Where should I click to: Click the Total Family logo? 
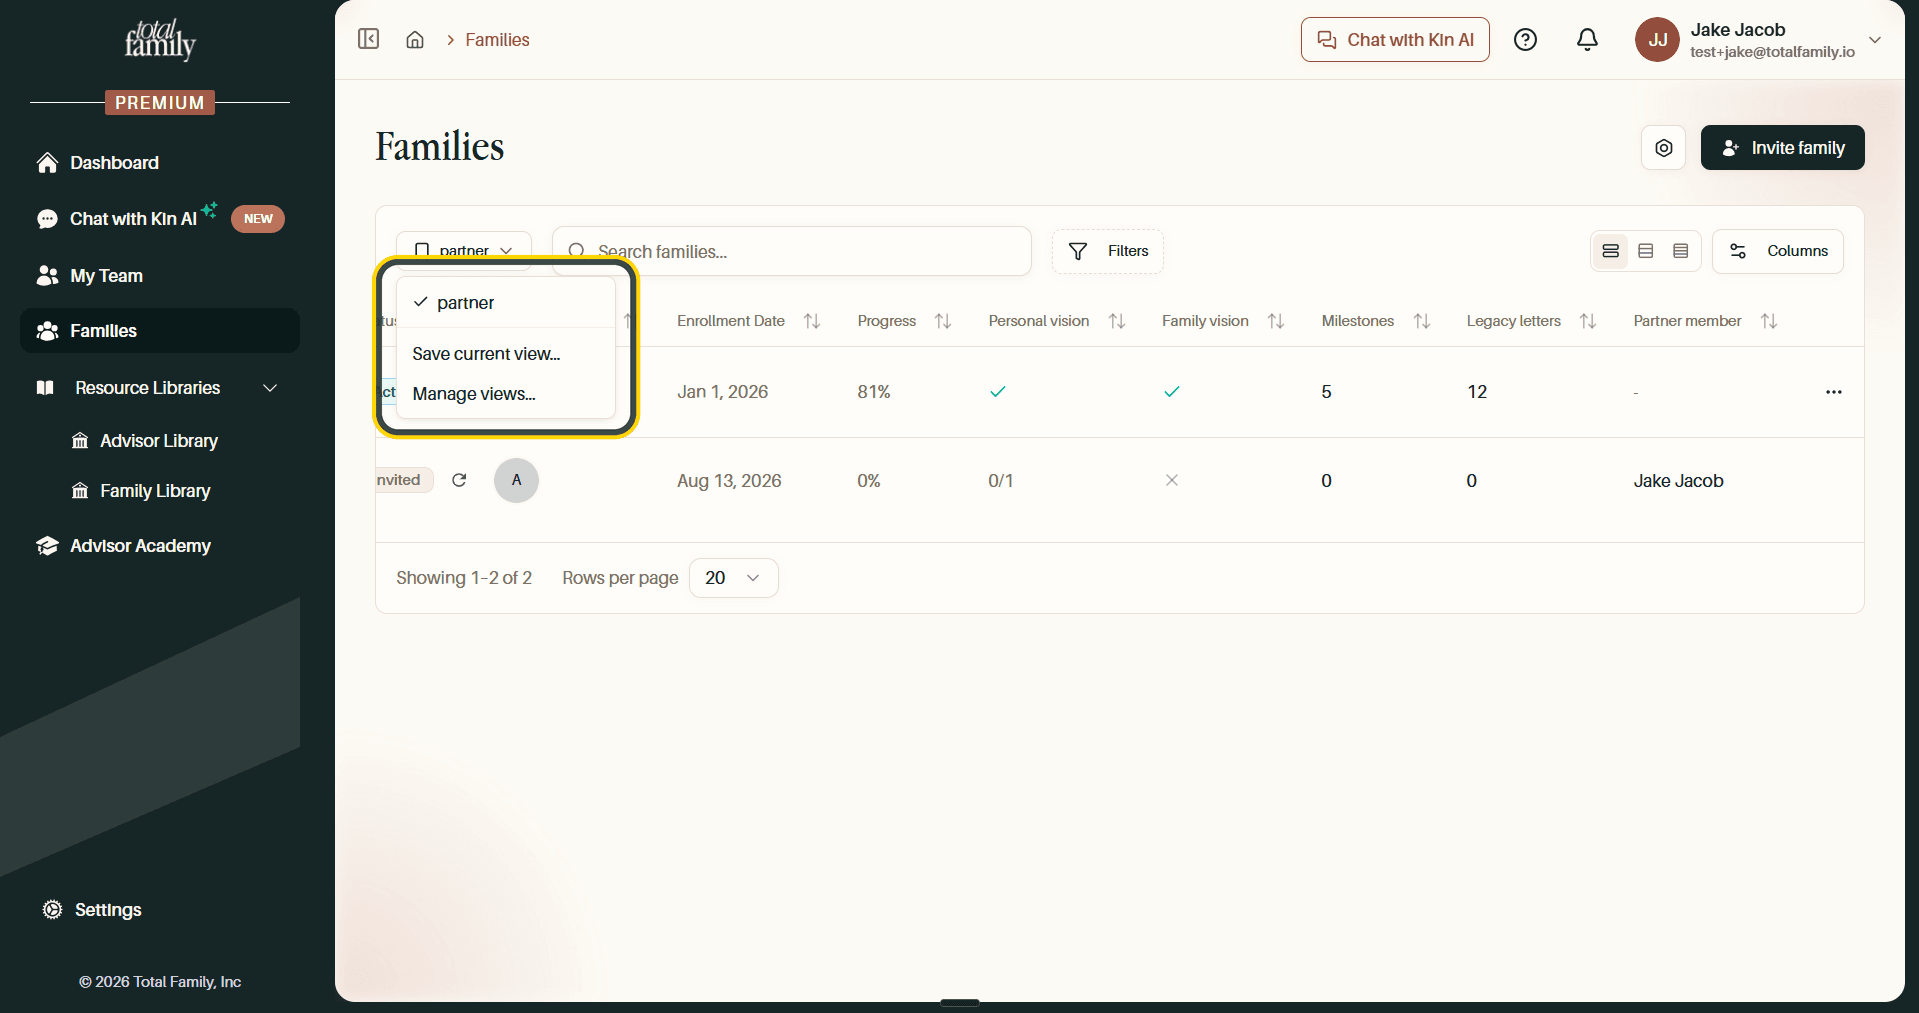[x=160, y=40]
